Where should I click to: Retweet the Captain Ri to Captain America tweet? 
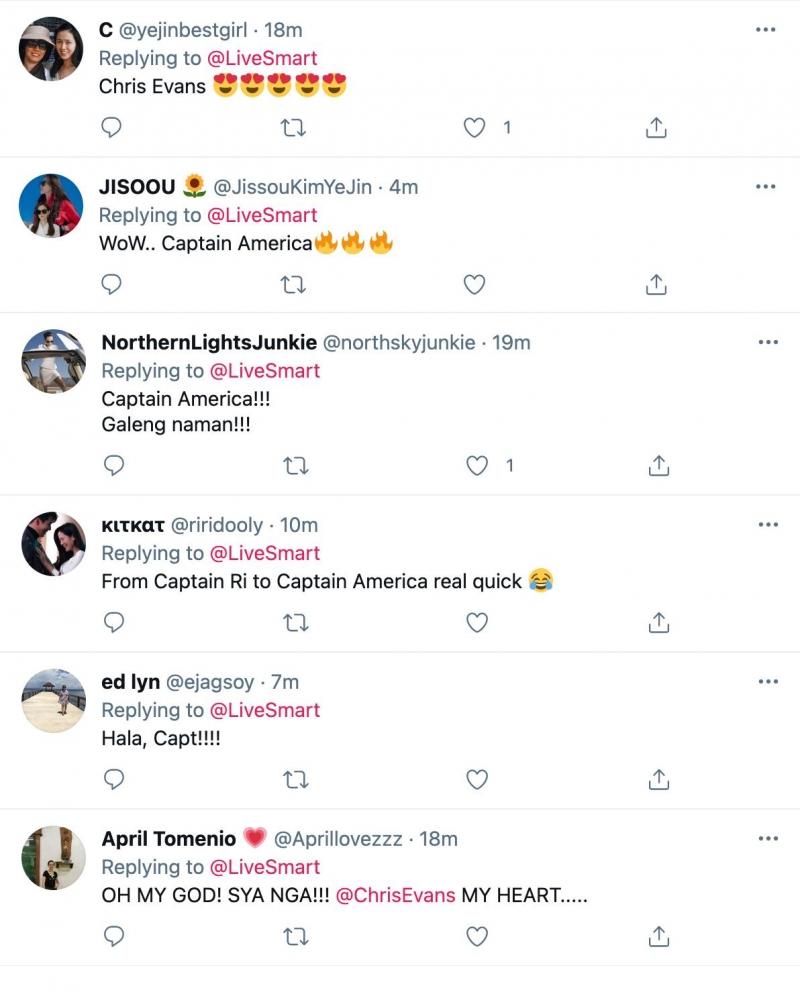coord(295,623)
